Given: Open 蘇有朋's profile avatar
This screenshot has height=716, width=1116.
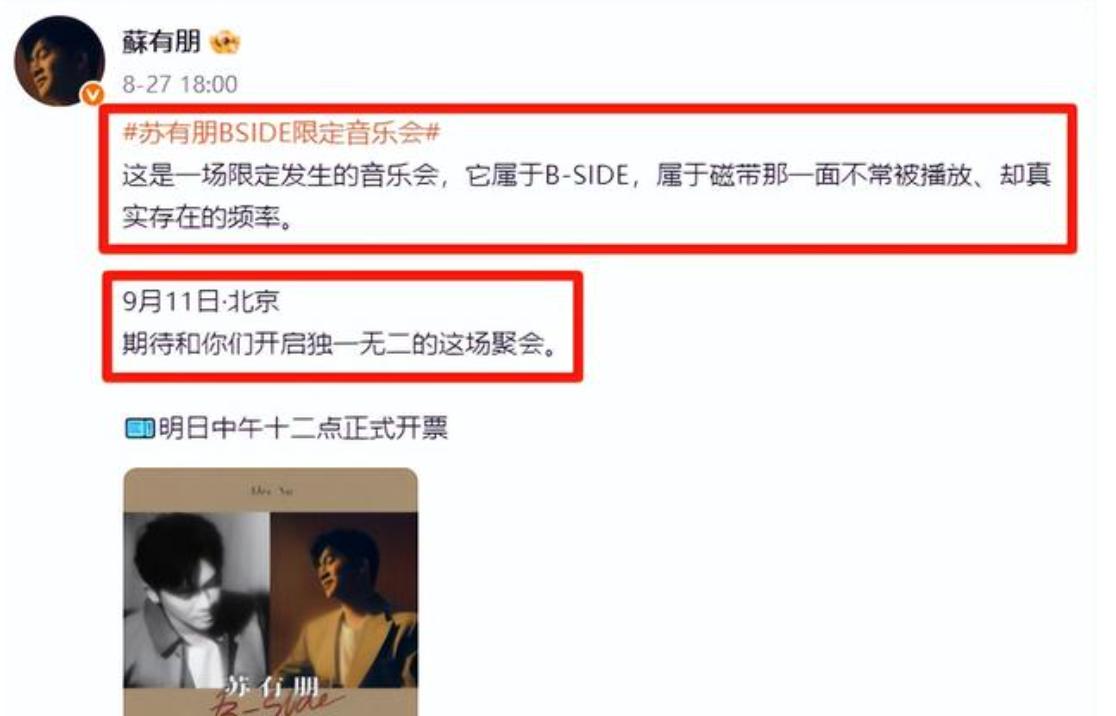Looking at the screenshot, I should [60, 61].
